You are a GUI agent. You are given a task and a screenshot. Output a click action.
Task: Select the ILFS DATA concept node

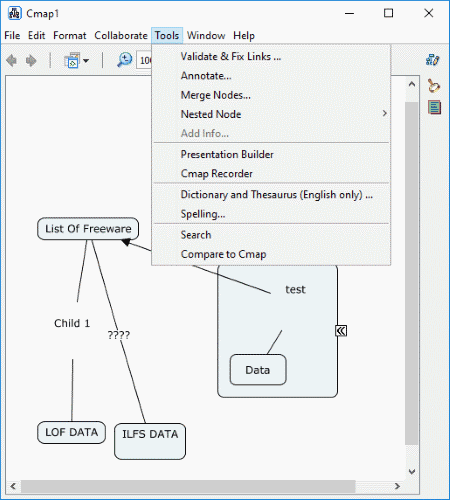point(150,441)
